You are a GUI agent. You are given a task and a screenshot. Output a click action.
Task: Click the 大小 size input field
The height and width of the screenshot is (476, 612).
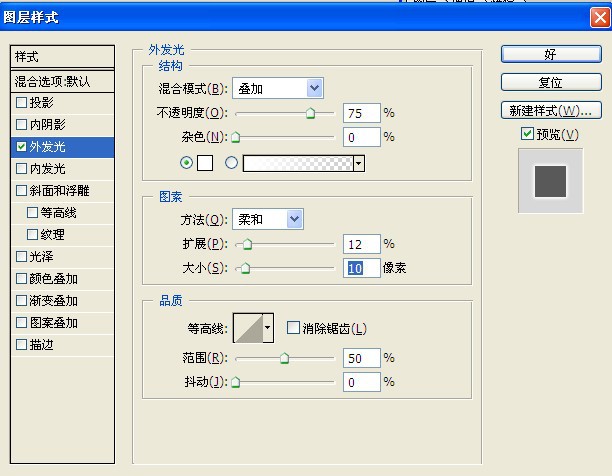point(362,268)
